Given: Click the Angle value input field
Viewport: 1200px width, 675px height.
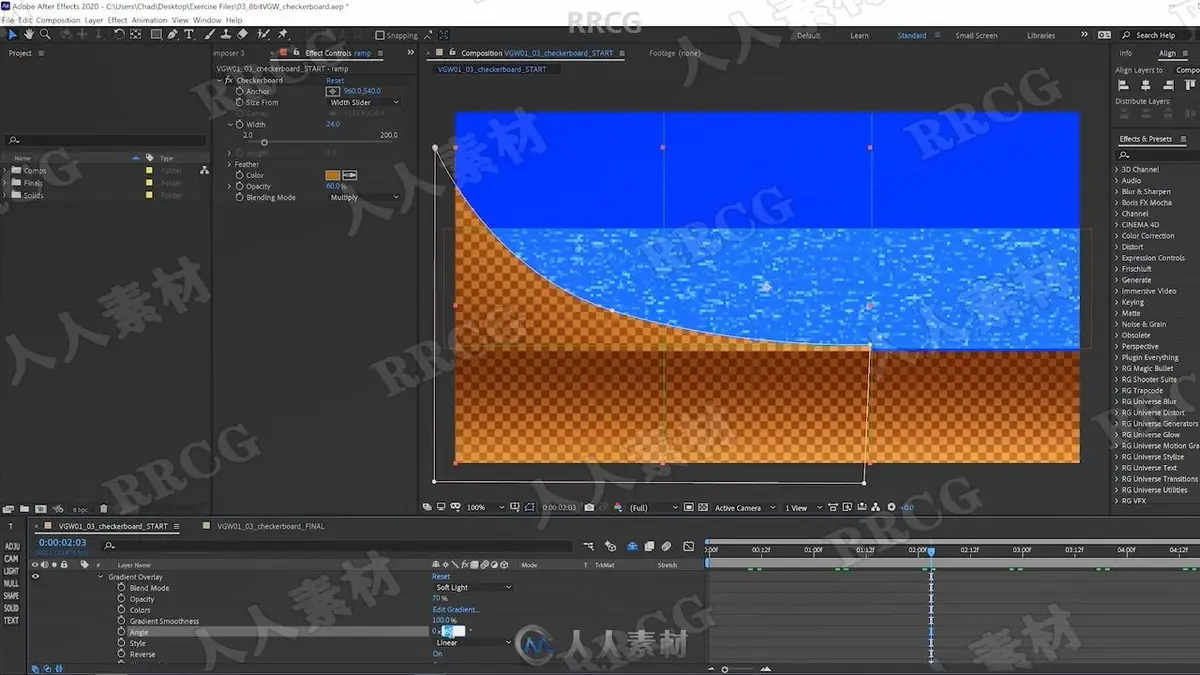Looking at the screenshot, I should 449,632.
